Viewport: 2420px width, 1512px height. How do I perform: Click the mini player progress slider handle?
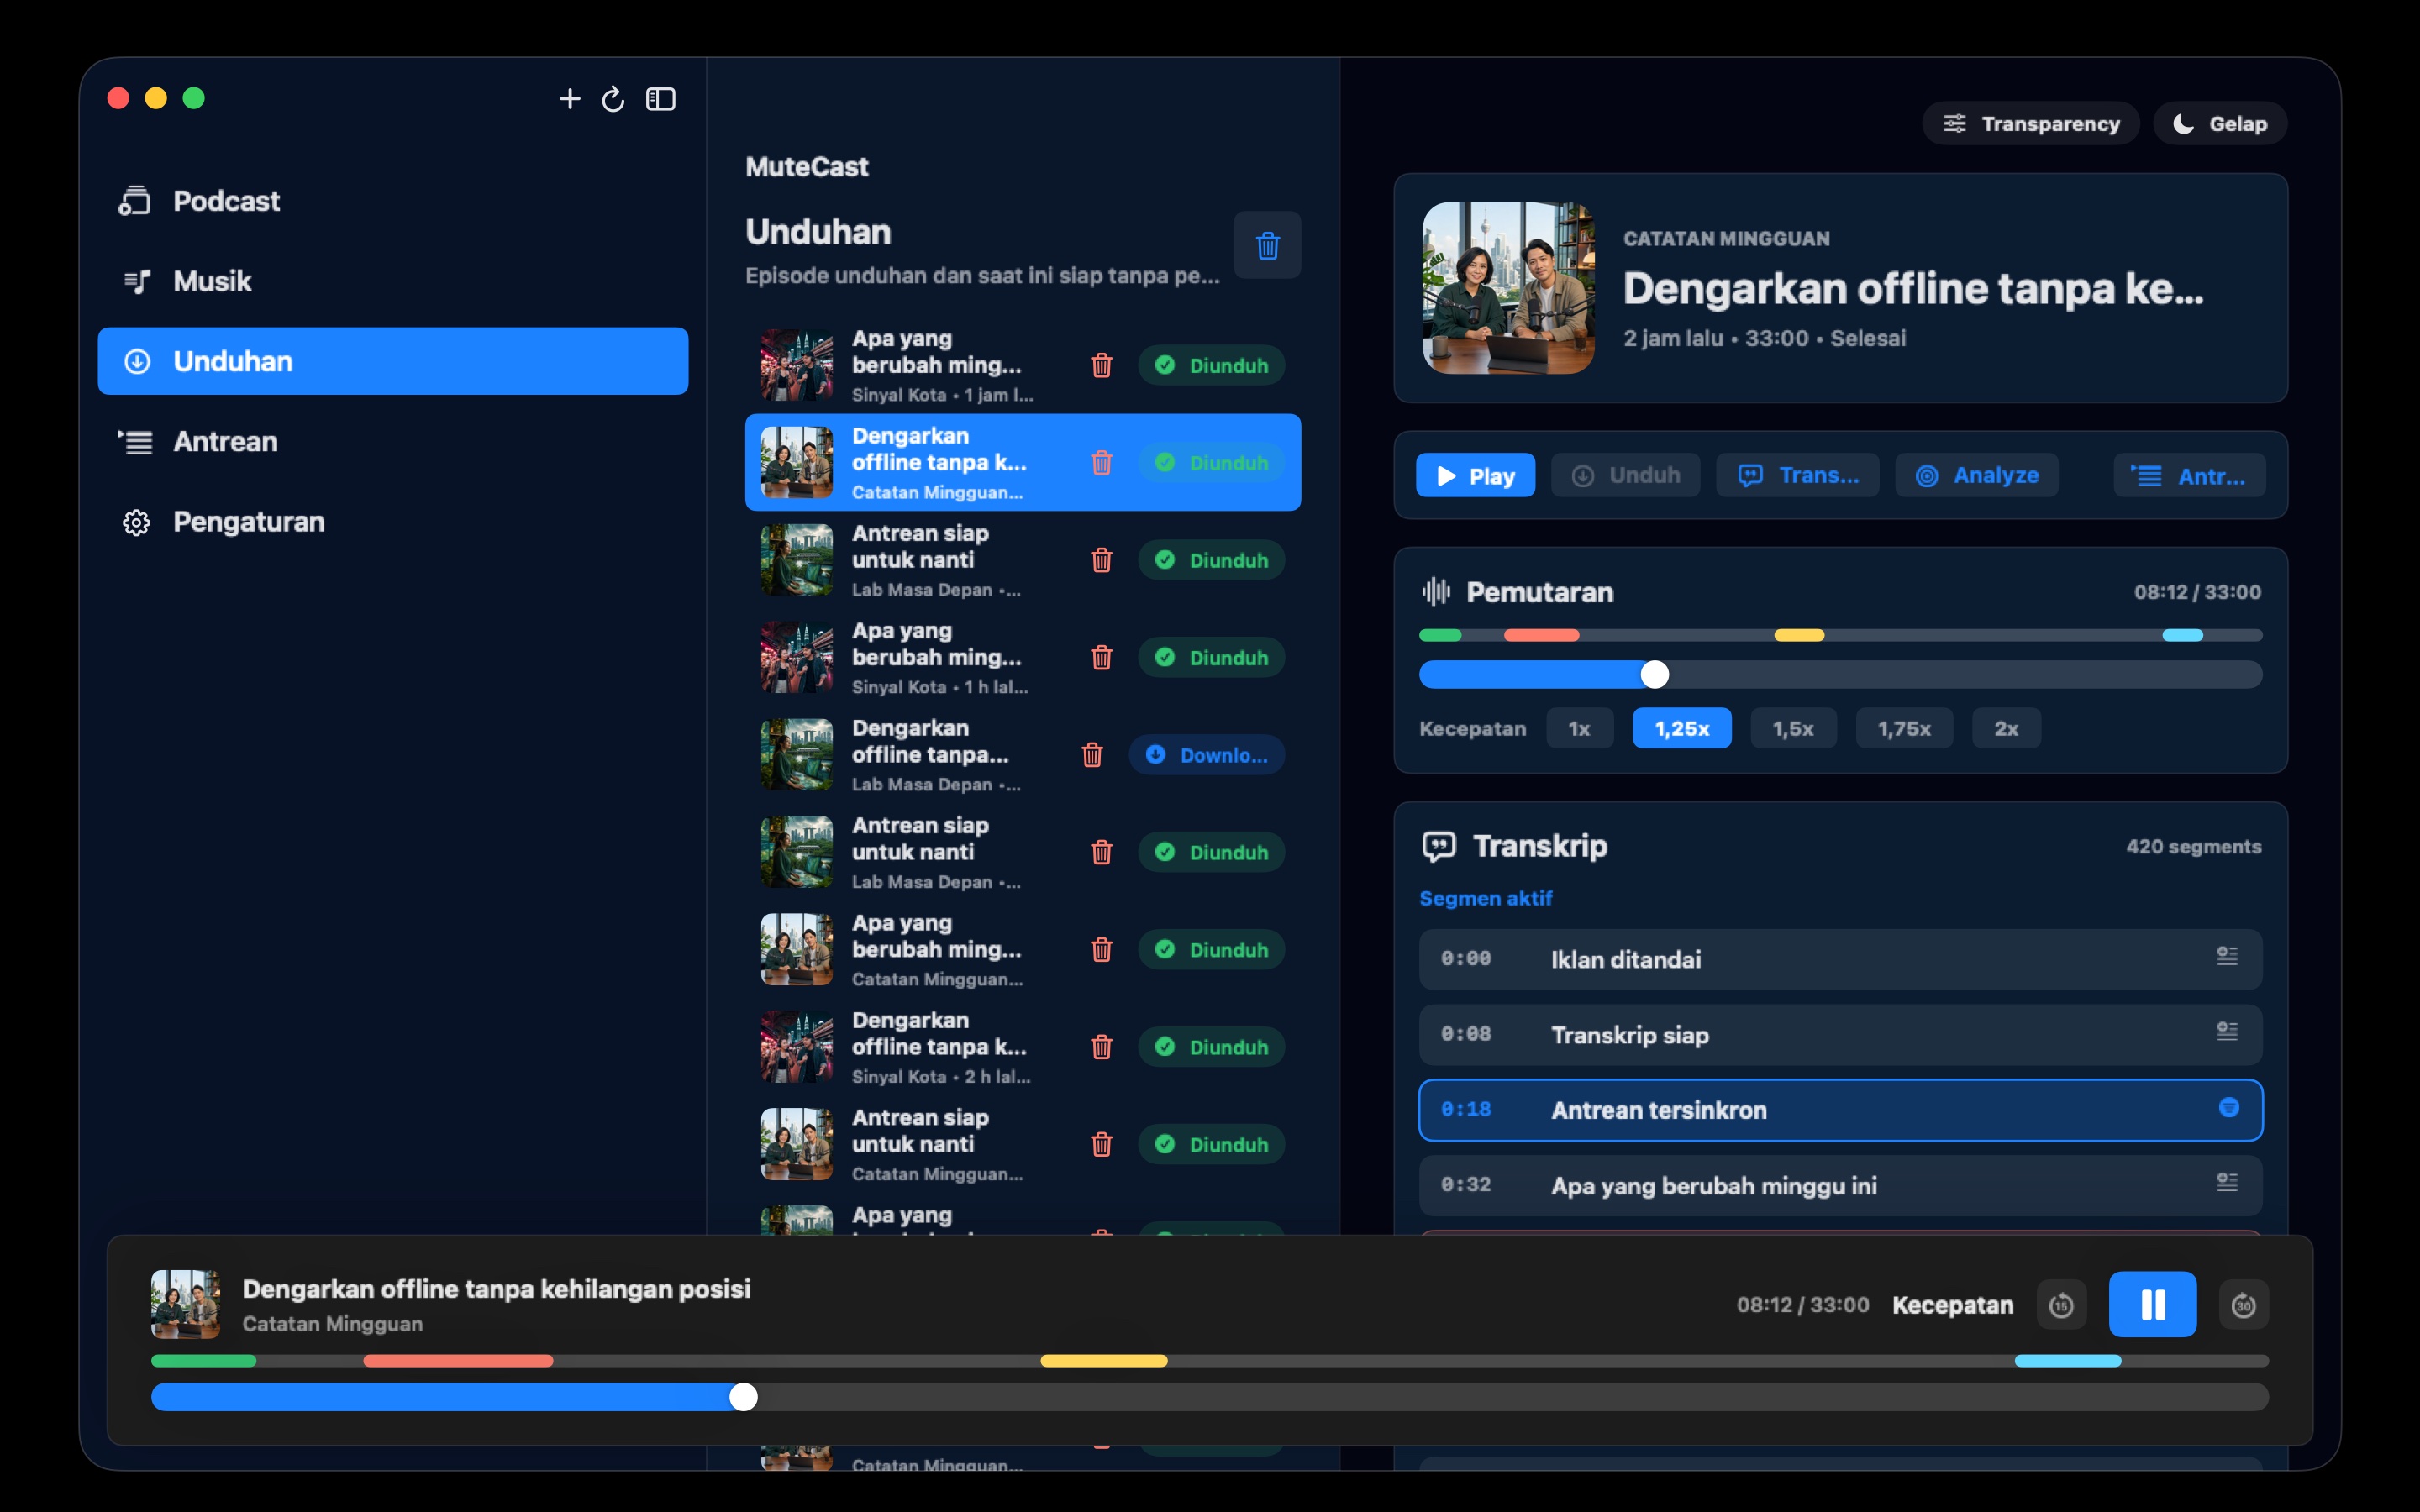coord(743,1397)
